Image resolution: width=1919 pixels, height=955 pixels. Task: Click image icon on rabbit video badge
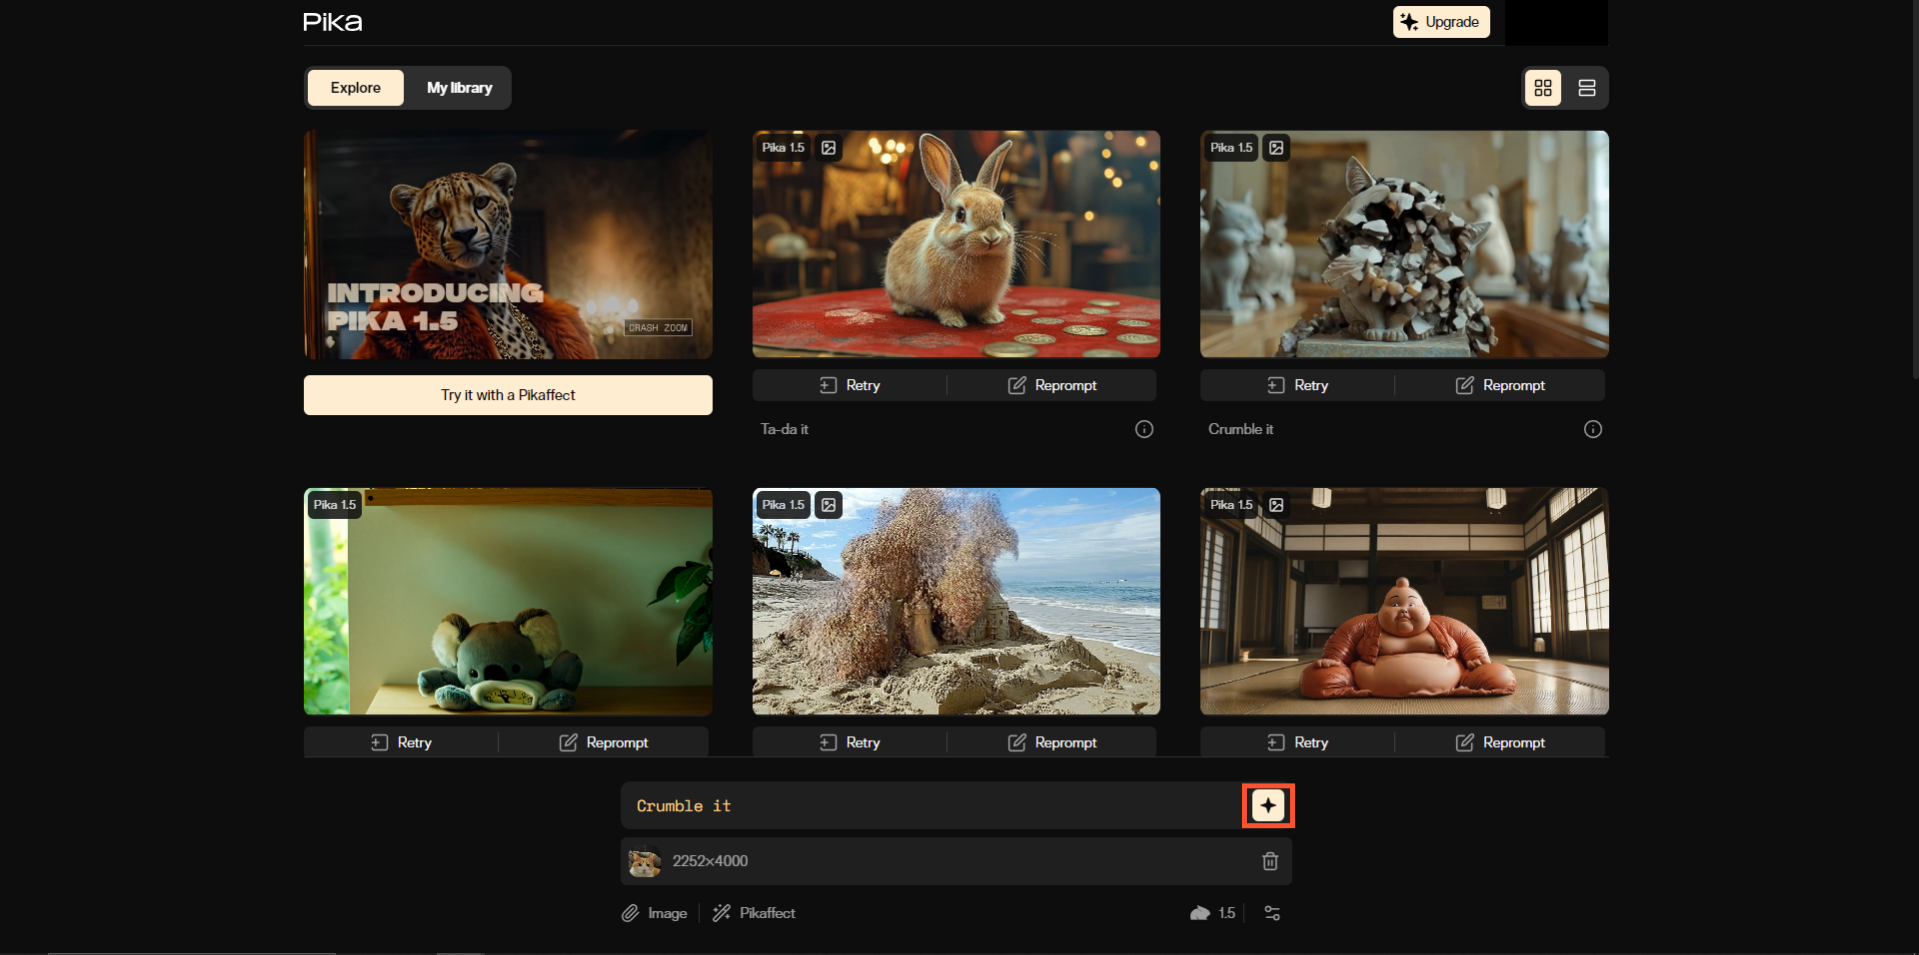(x=829, y=148)
